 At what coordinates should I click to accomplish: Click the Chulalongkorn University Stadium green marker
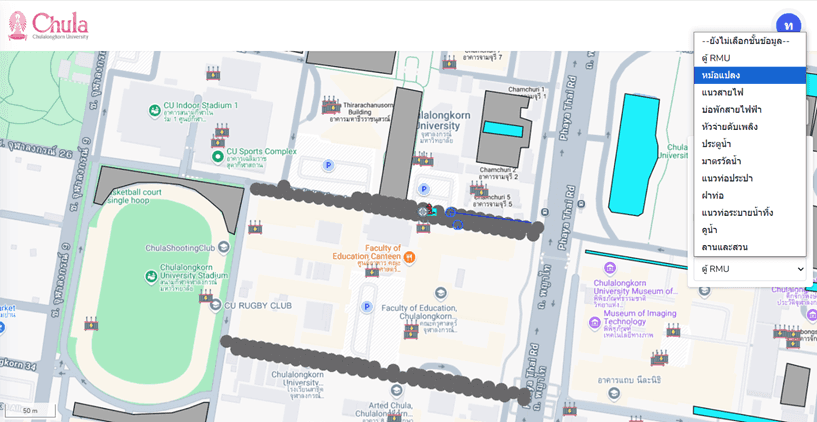(x=151, y=275)
